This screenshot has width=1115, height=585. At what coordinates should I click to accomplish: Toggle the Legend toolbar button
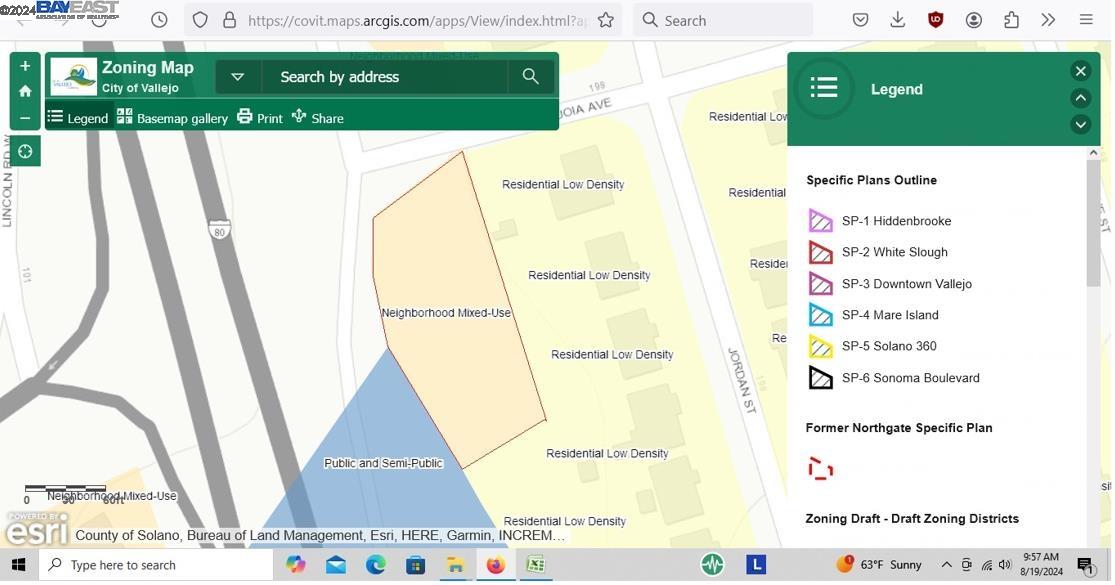click(x=77, y=118)
